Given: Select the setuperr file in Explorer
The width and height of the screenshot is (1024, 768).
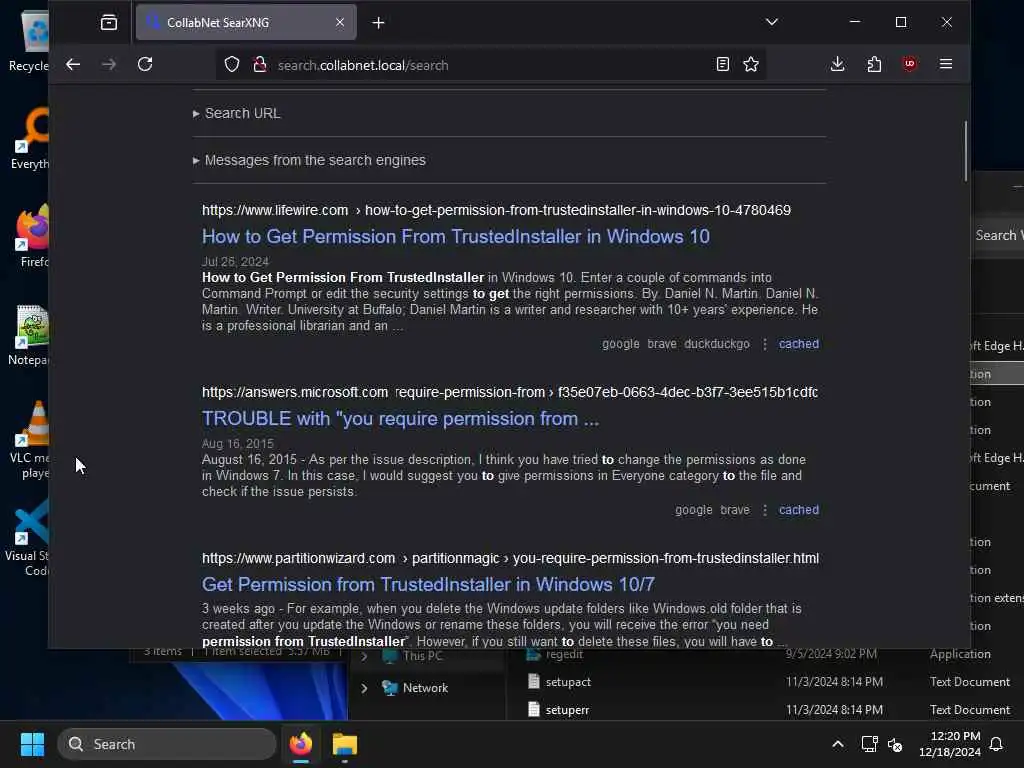Looking at the screenshot, I should [567, 710].
